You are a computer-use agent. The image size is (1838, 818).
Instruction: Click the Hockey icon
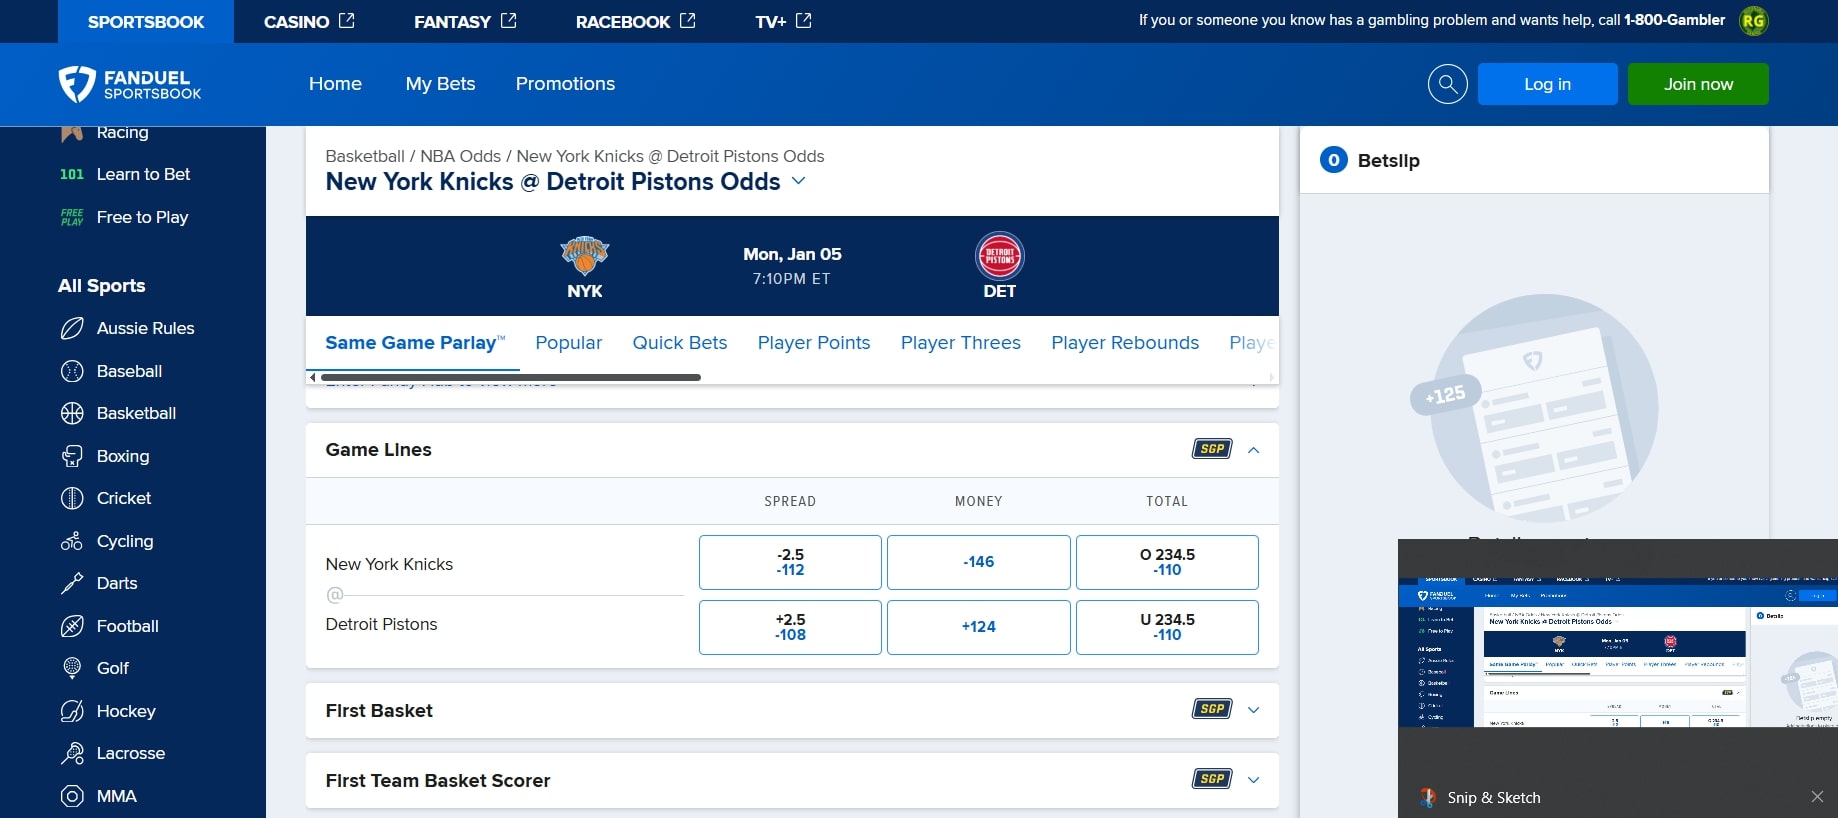point(72,711)
